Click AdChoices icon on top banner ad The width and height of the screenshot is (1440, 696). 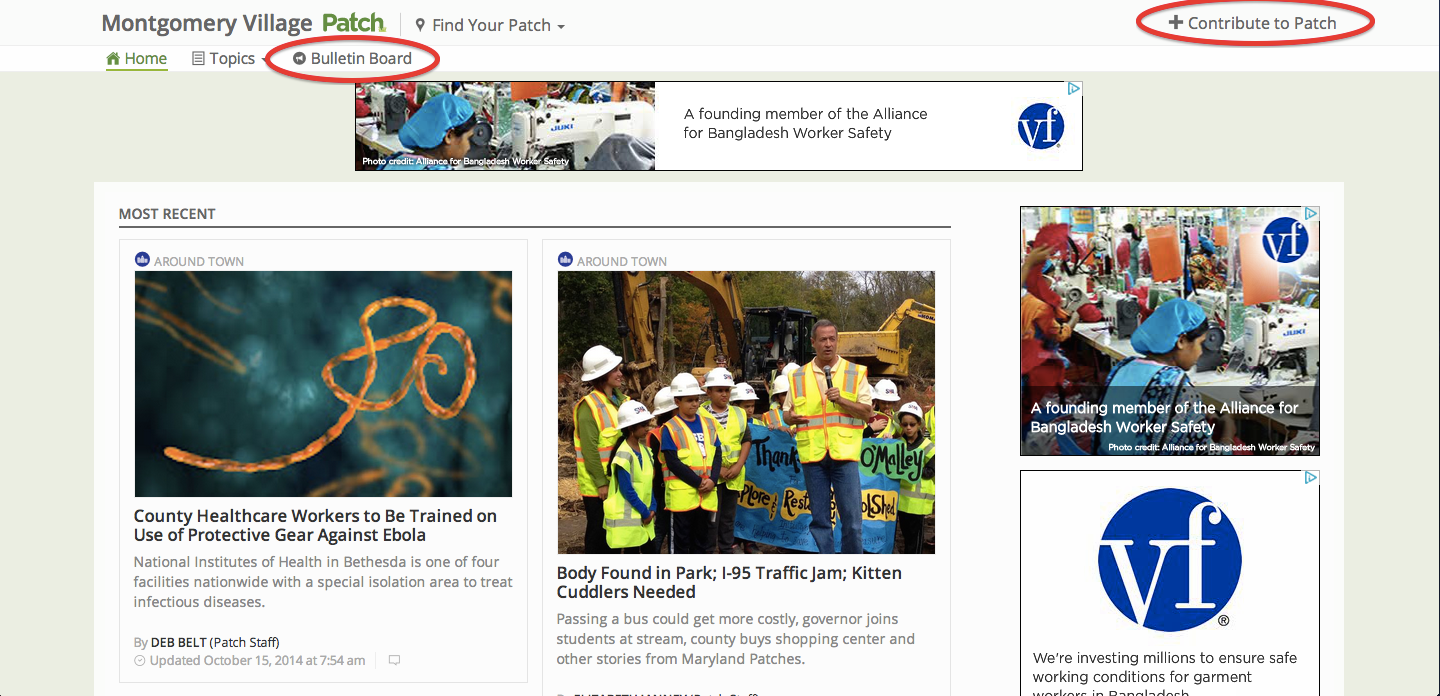(1074, 89)
